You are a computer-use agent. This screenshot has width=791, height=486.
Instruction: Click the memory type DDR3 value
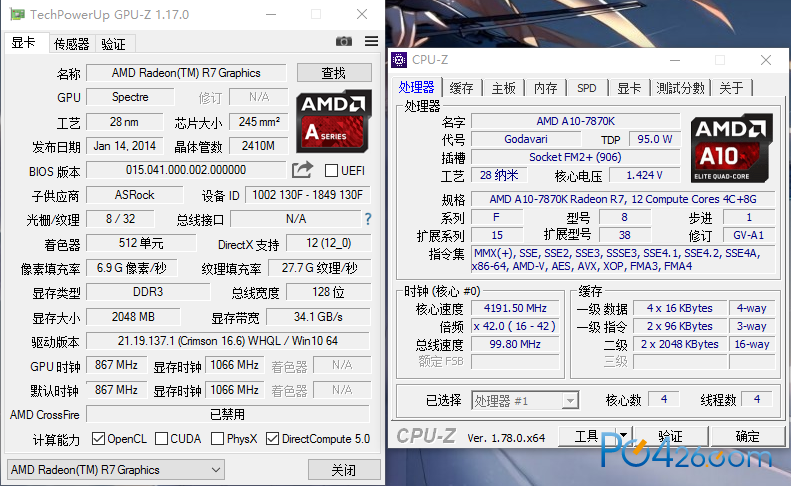148,292
